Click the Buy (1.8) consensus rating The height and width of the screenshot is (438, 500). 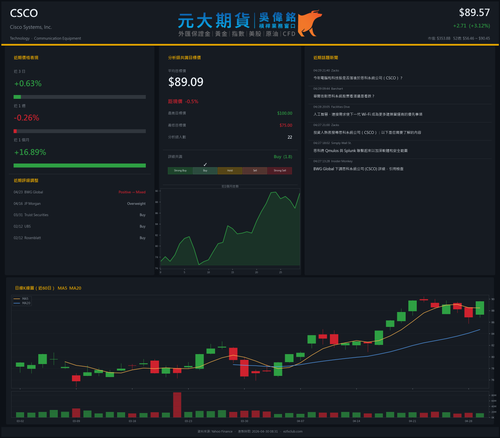283,157
